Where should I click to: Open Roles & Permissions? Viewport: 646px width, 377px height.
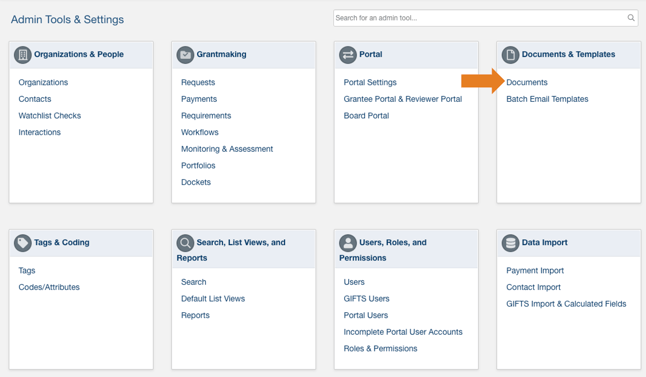coord(380,349)
